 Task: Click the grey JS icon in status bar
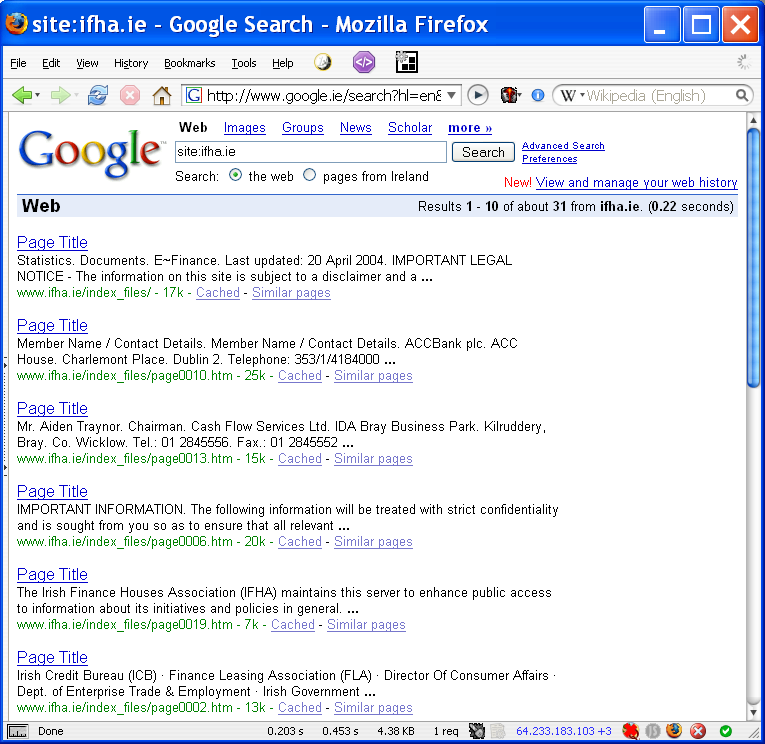tap(652, 731)
